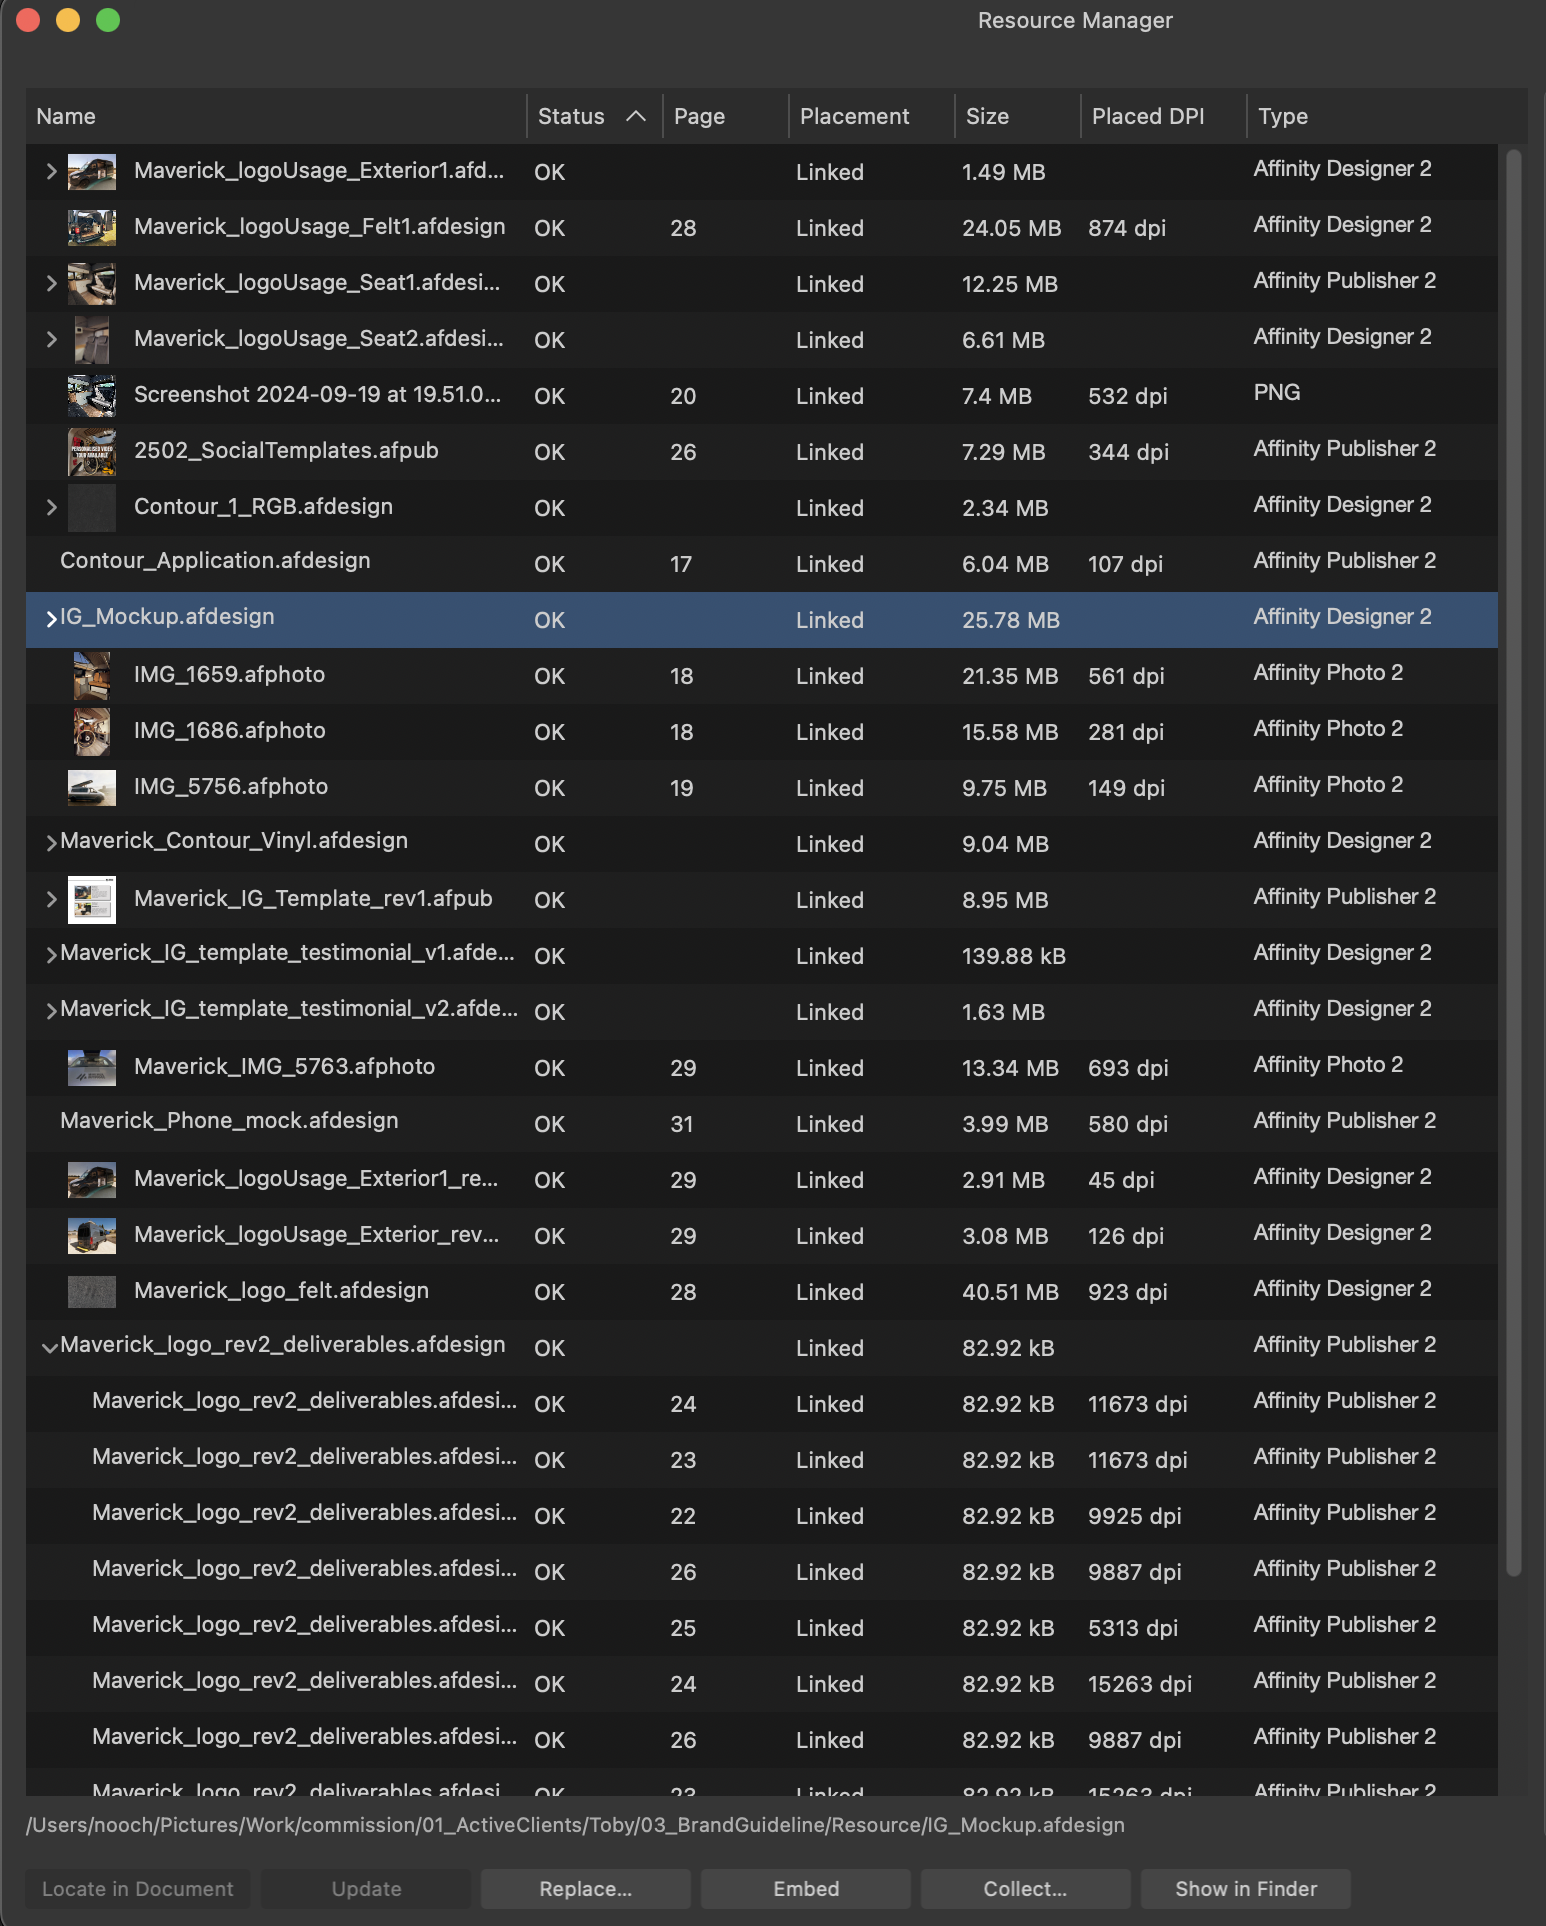
Task: Select IMG_1659.afphoto thumbnail
Action: pyautogui.click(x=91, y=675)
